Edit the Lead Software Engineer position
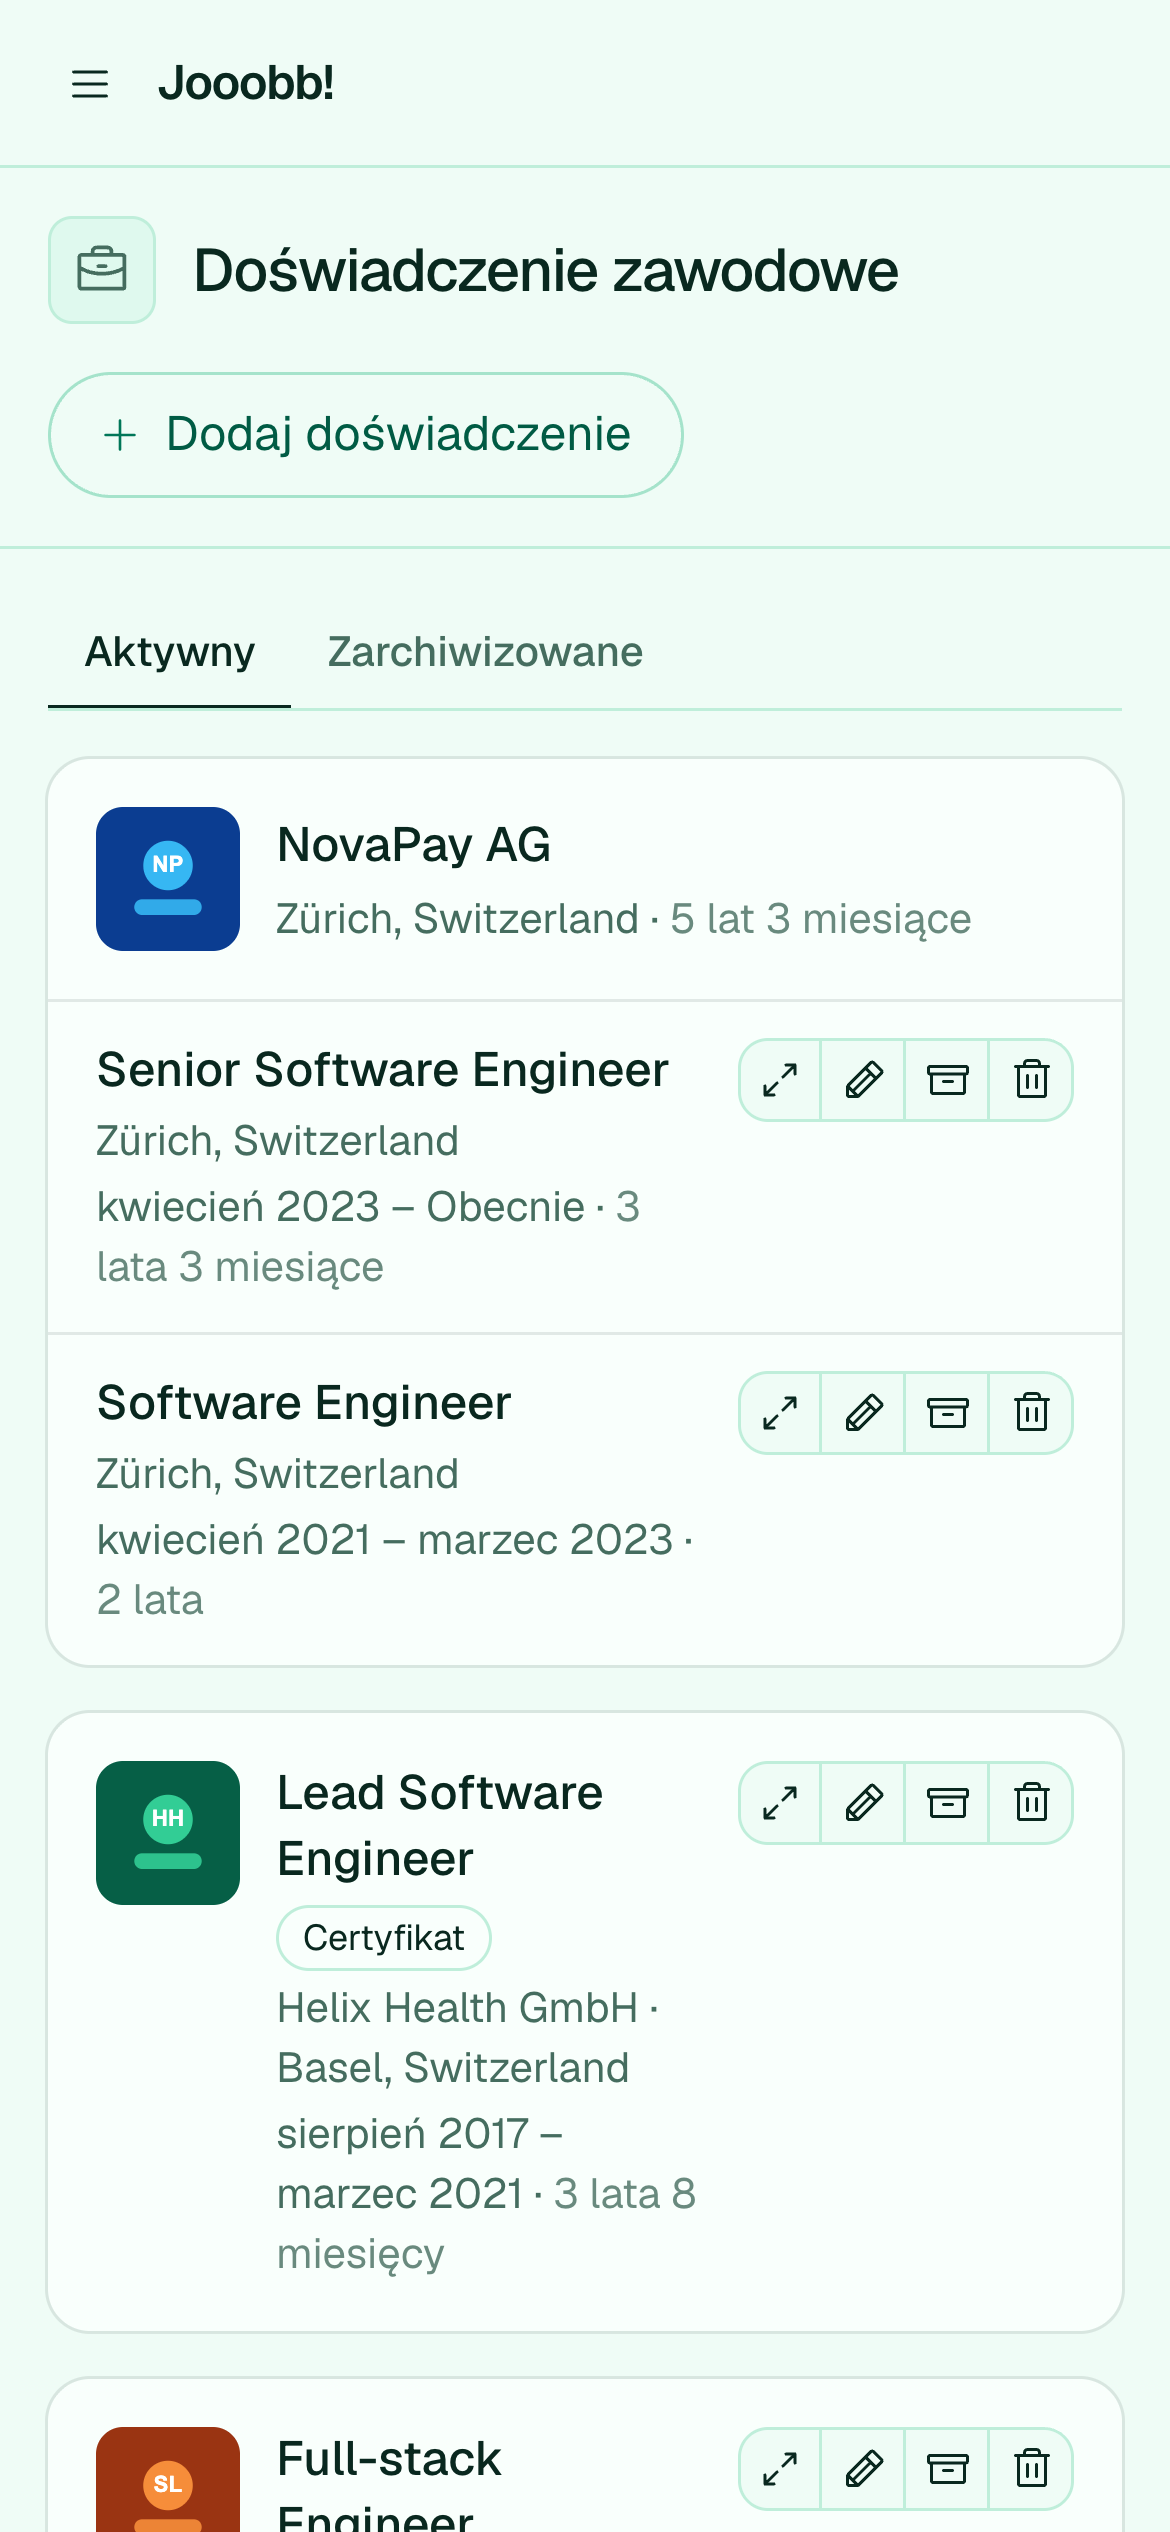This screenshot has height=2532, width=1170. click(x=863, y=1803)
